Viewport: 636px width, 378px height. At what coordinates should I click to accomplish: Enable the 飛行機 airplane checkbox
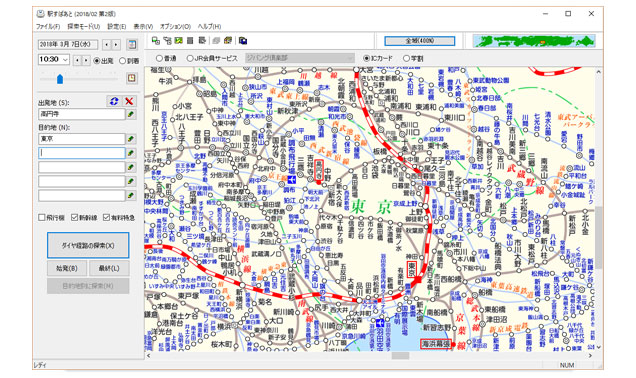pos(41,217)
